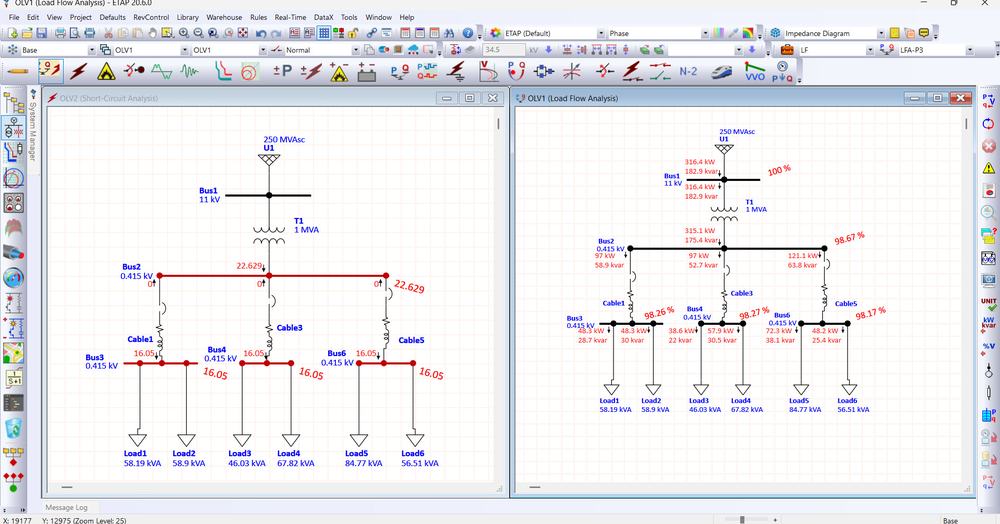Open the Impedance Diagram dropdown
This screenshot has width=1000, height=524.
click(881, 33)
